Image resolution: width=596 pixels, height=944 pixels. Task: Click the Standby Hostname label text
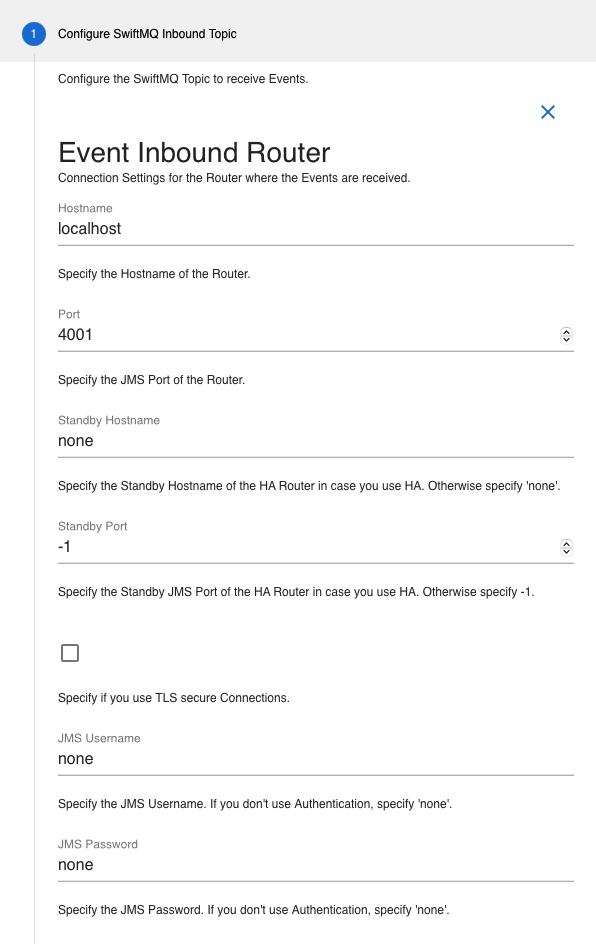(109, 420)
